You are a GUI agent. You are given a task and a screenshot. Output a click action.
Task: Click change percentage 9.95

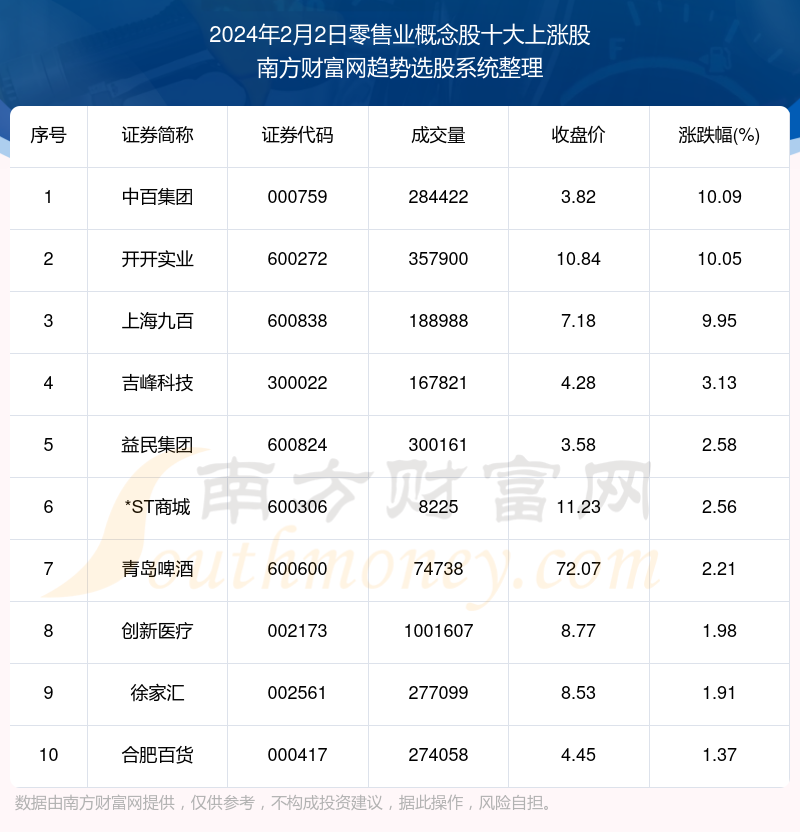click(x=719, y=321)
